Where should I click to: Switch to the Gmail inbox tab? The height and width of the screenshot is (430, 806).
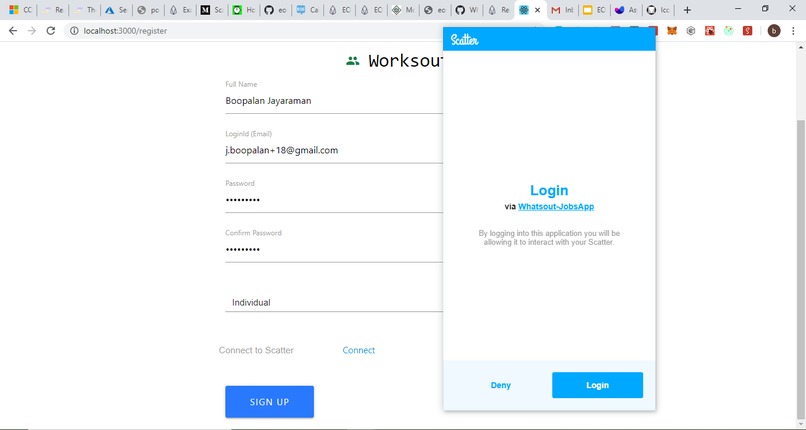pyautogui.click(x=562, y=10)
